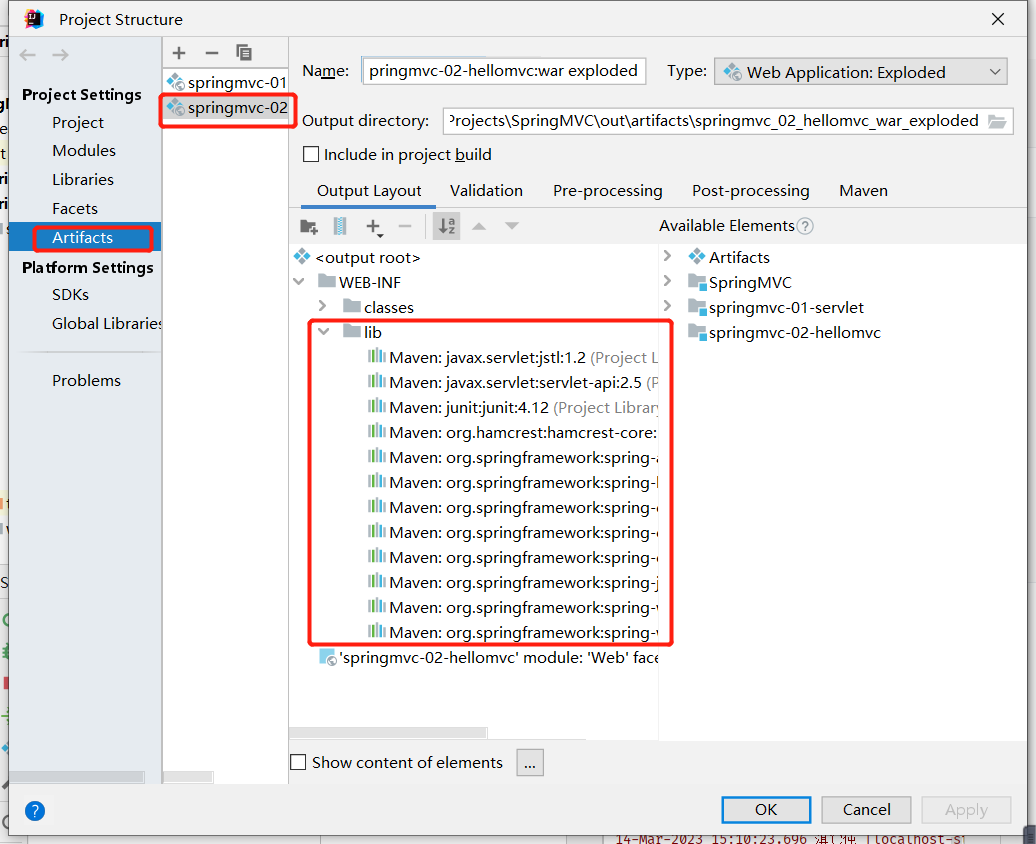Select Maven javax.servlet:jstl:1.2 library
1036x844 pixels.
tap(512, 358)
